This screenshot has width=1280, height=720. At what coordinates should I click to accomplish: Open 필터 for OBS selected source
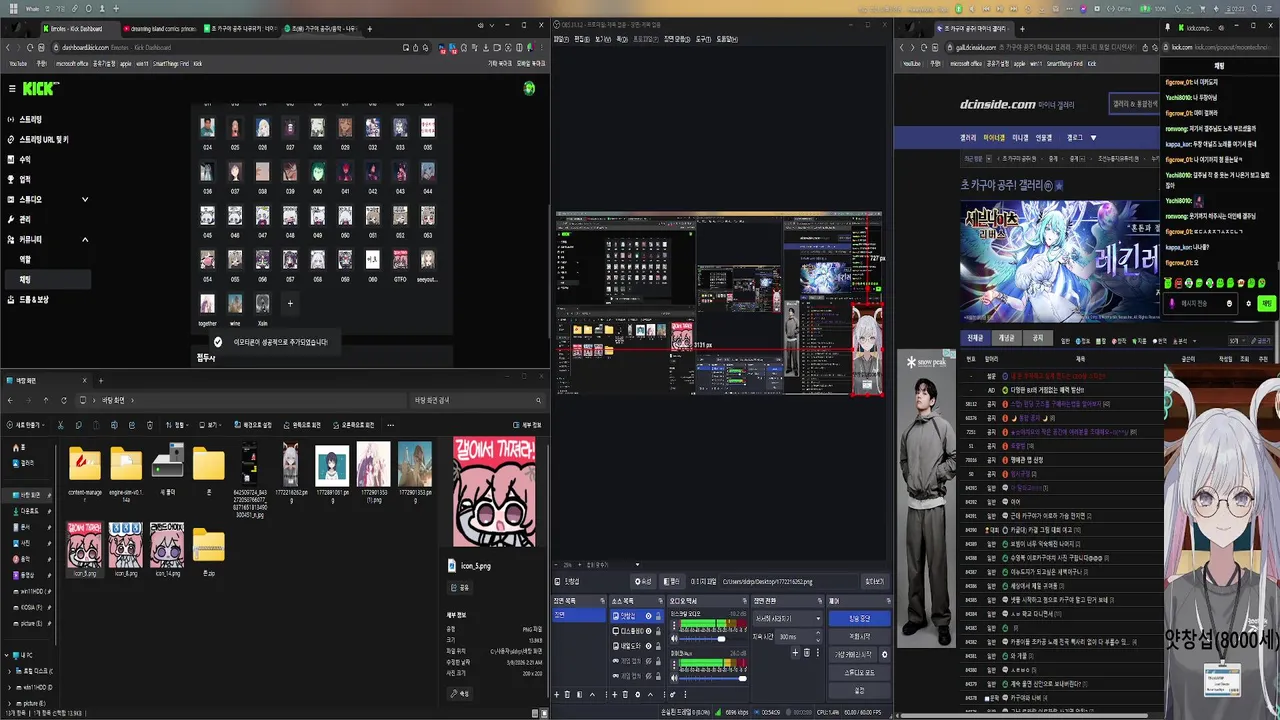point(672,581)
